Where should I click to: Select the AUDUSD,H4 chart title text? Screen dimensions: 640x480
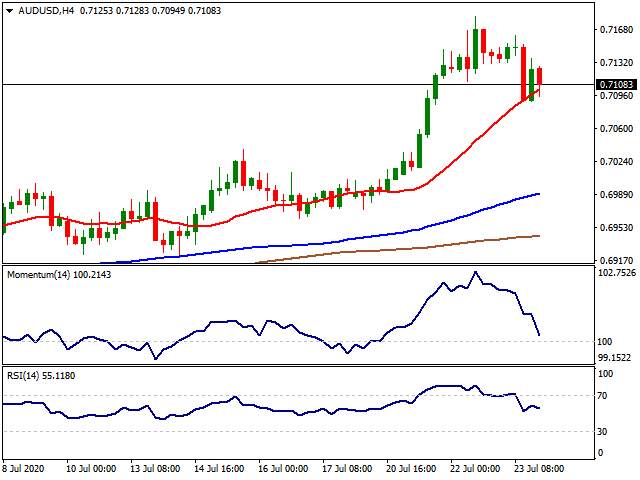pos(46,11)
